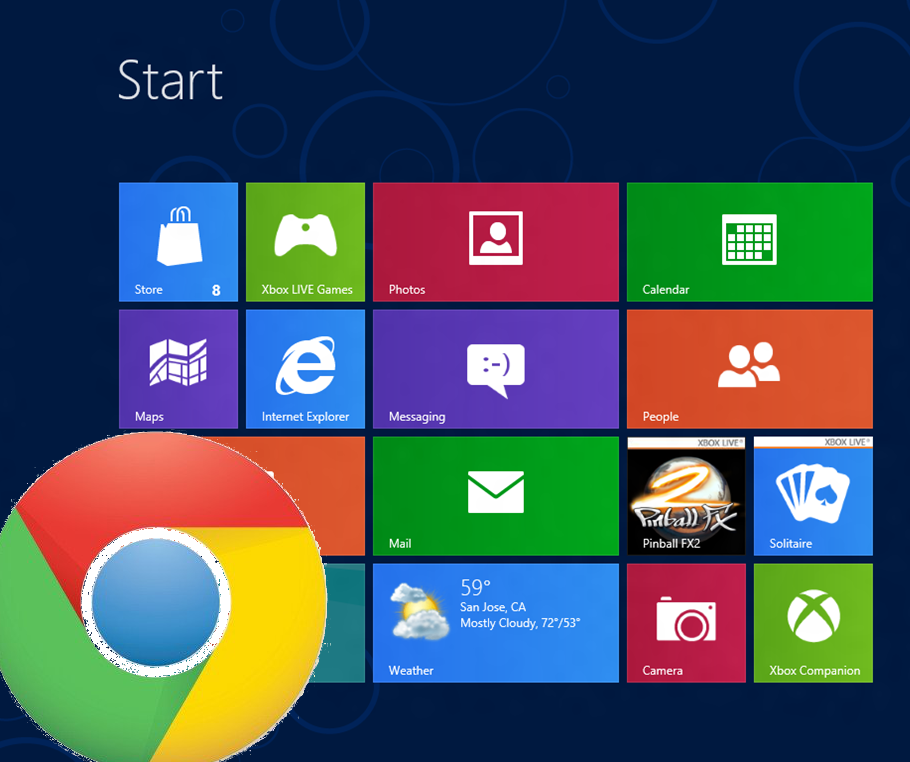The image size is (910, 762).
Task: Click the Store update count badge 8
Action: coord(216,290)
